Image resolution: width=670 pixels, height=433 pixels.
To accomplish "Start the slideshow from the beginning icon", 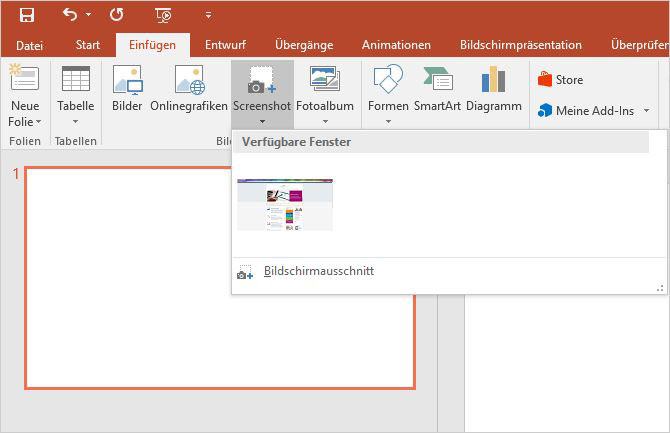I will click(x=163, y=15).
